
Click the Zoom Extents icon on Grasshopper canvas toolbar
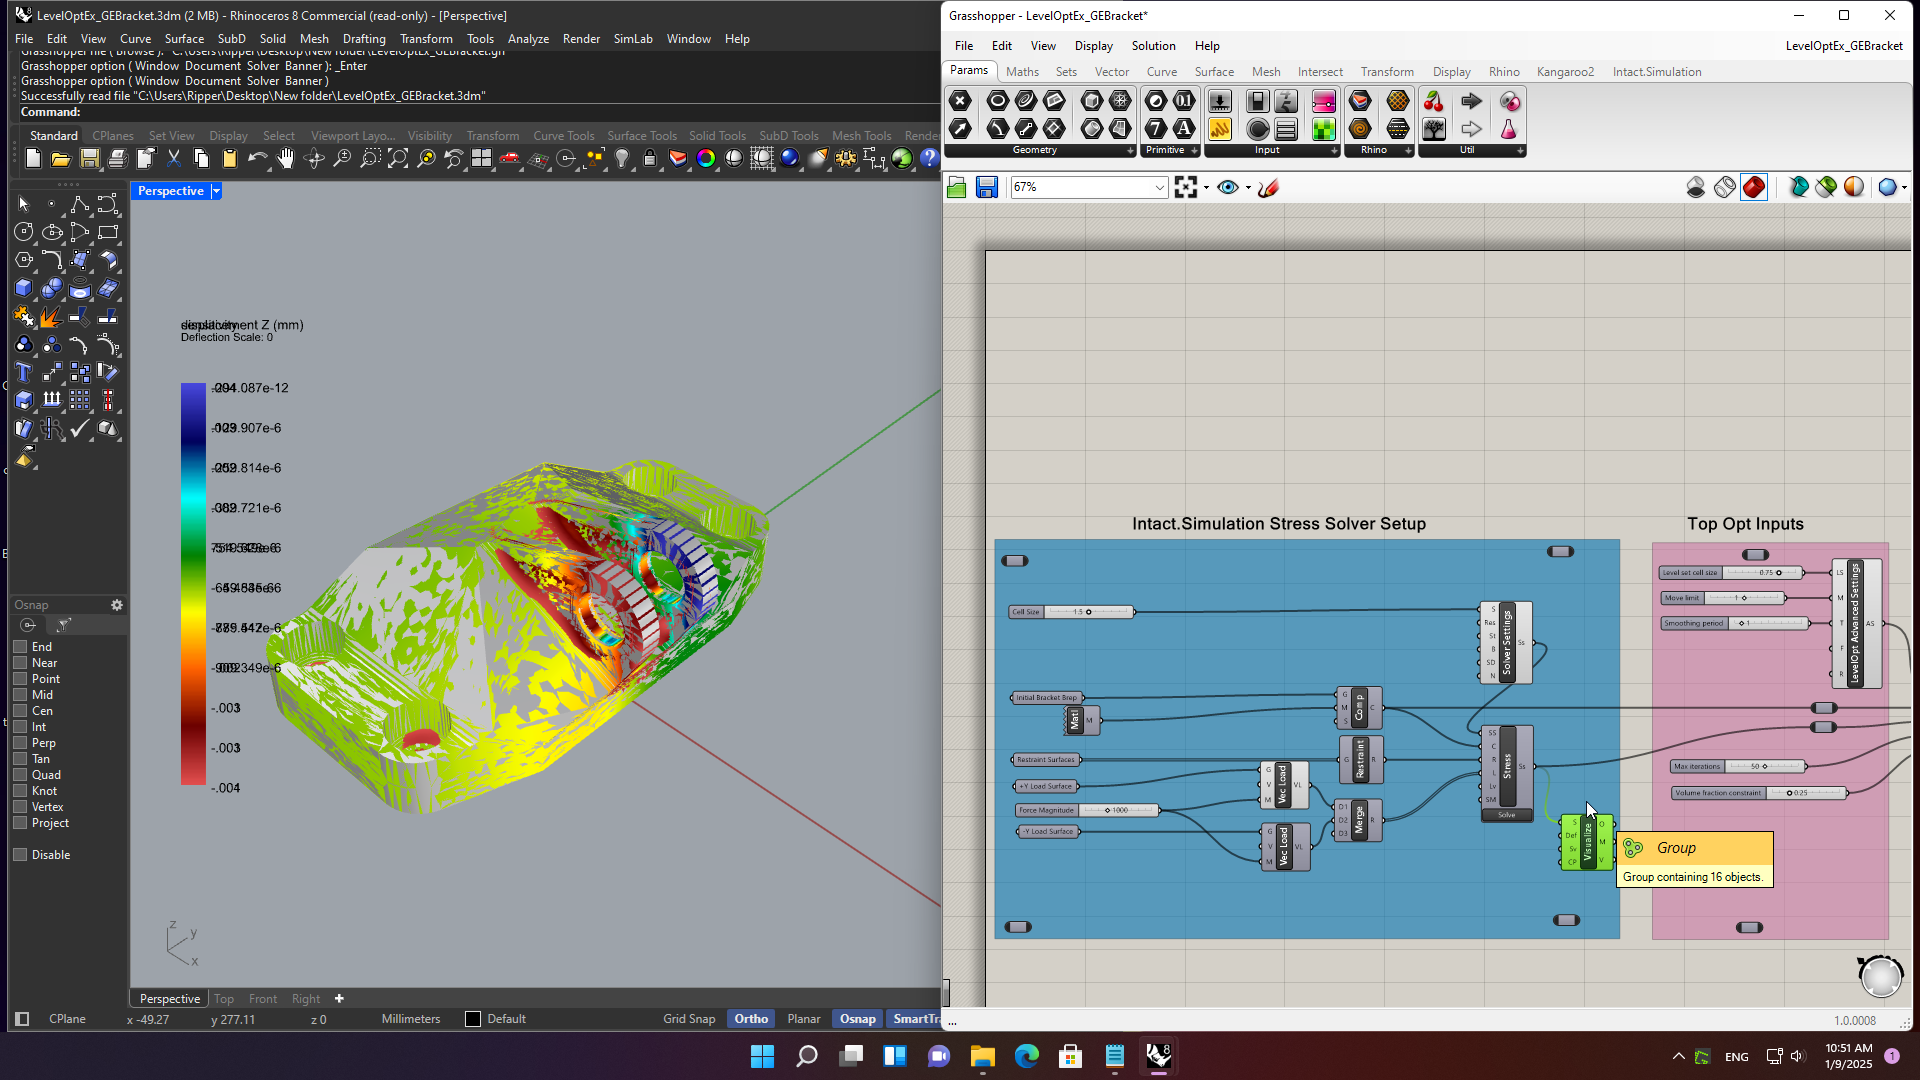[1186, 187]
